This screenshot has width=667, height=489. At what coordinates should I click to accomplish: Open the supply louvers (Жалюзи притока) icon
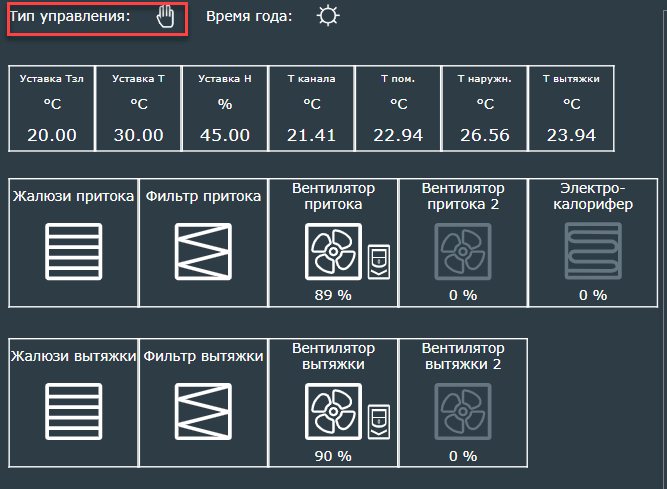click(x=73, y=250)
